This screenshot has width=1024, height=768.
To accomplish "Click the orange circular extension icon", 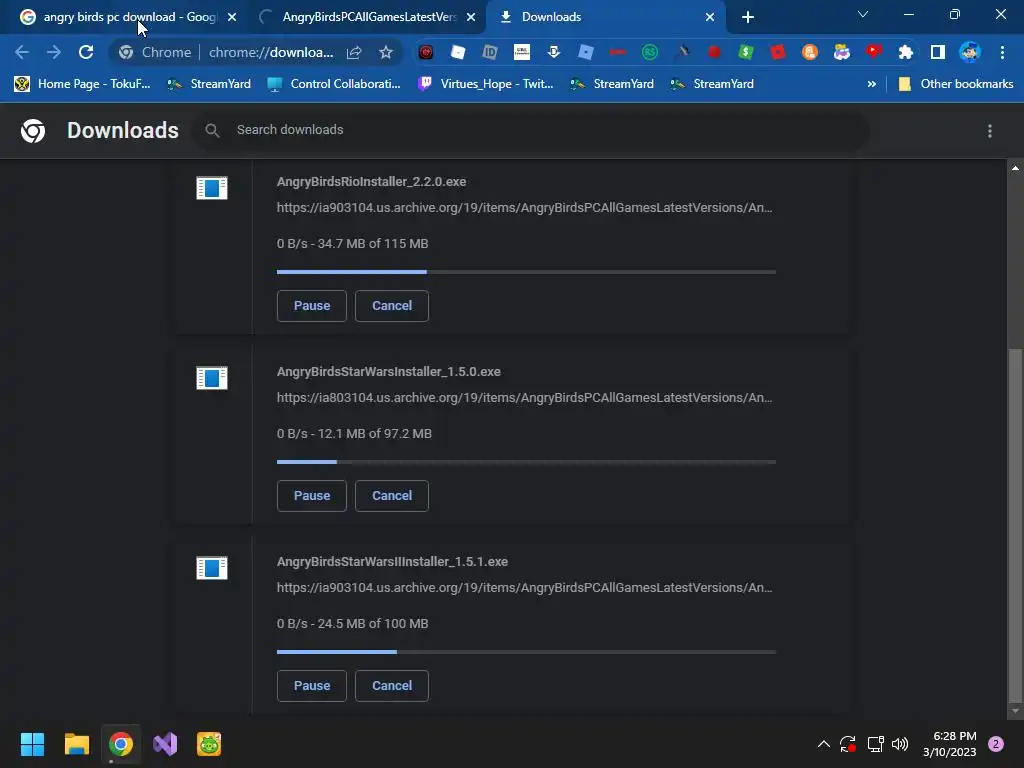I will (x=810, y=52).
